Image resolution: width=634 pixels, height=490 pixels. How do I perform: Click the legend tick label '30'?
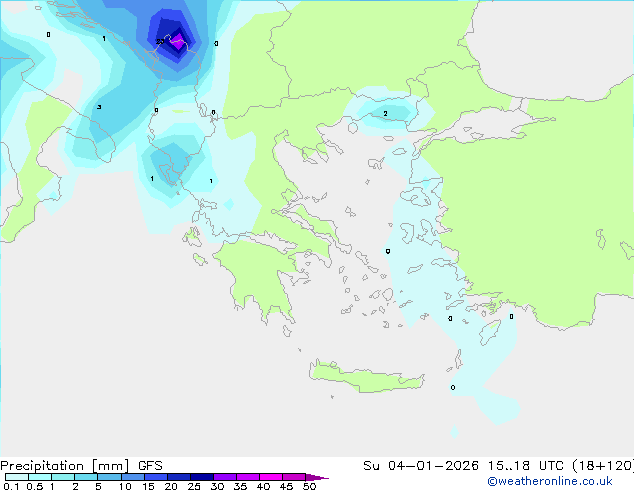[x=217, y=486]
